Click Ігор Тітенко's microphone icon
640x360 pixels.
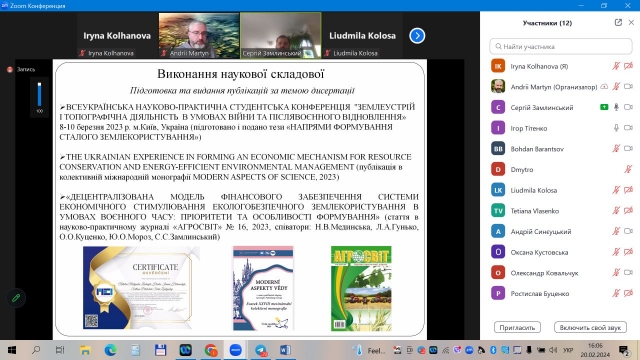pos(616,128)
